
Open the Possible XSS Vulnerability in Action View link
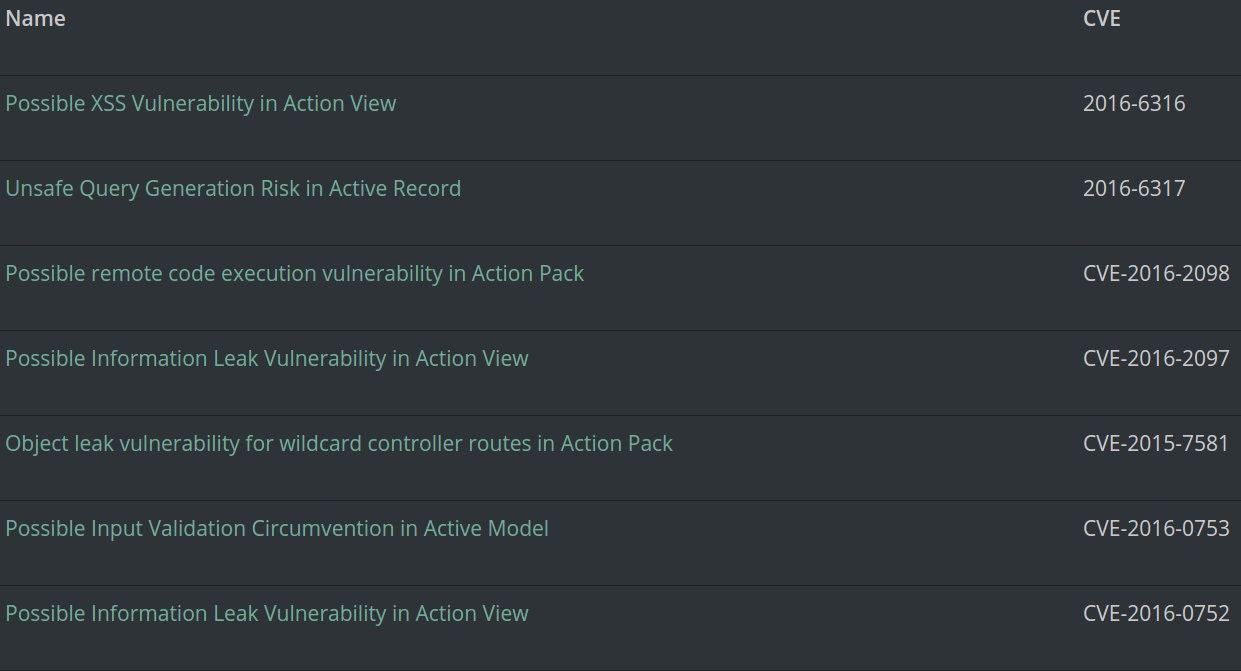(200, 103)
